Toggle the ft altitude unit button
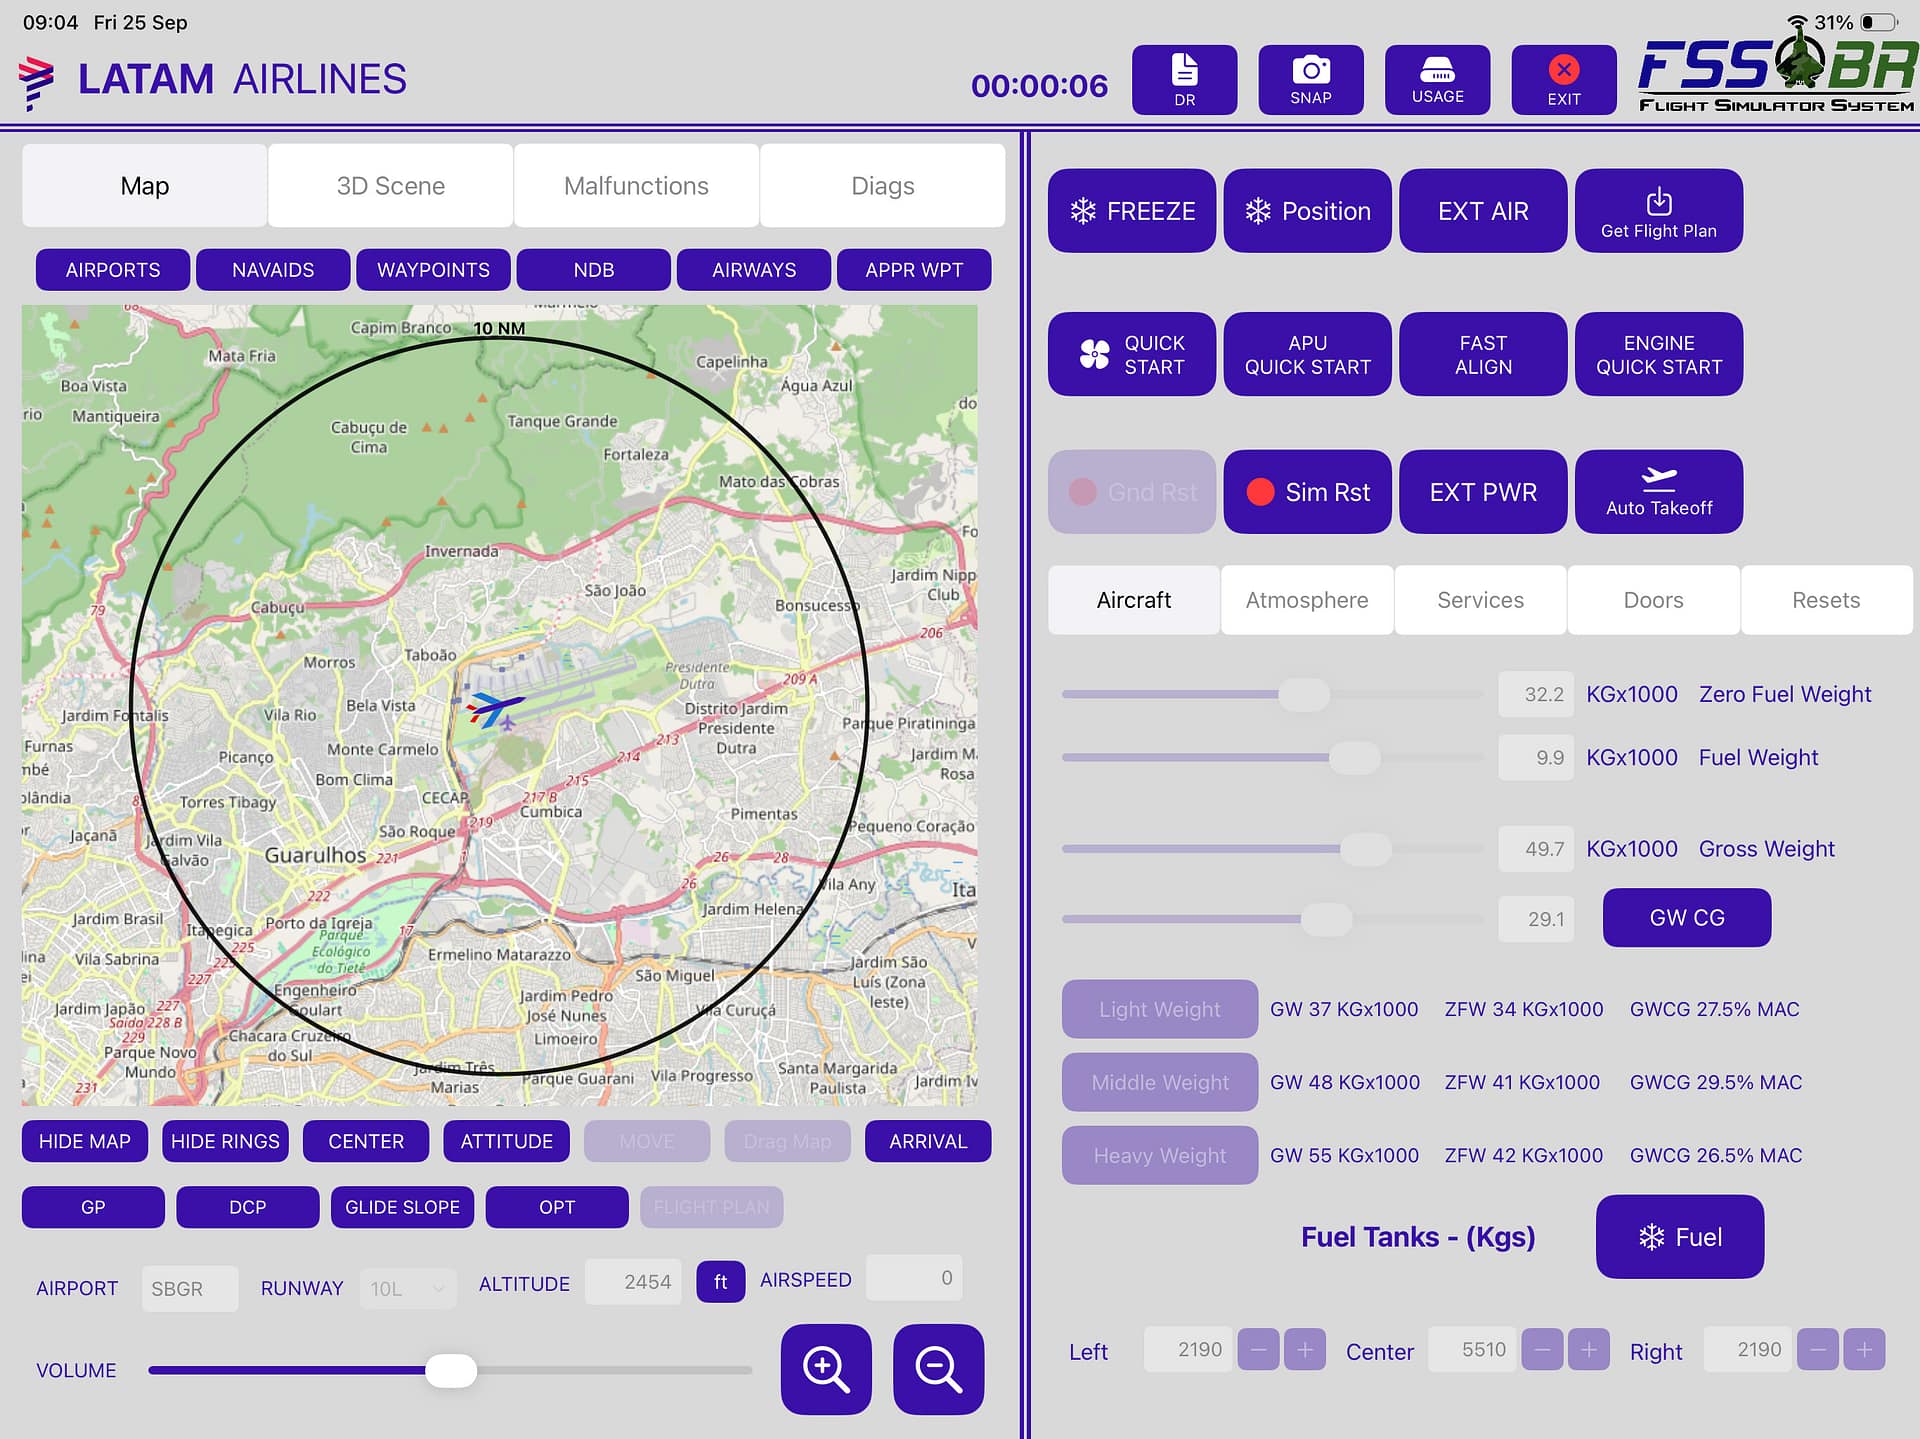1920x1439 pixels. pyautogui.click(x=720, y=1282)
